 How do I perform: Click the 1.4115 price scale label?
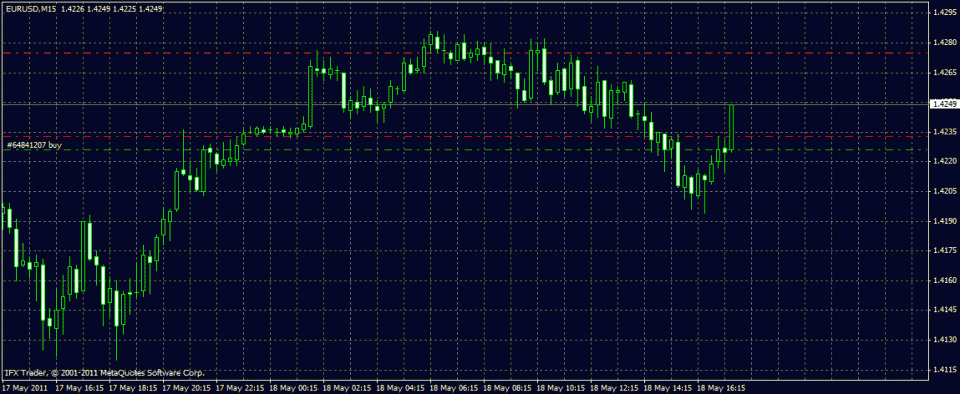pyautogui.click(x=944, y=370)
